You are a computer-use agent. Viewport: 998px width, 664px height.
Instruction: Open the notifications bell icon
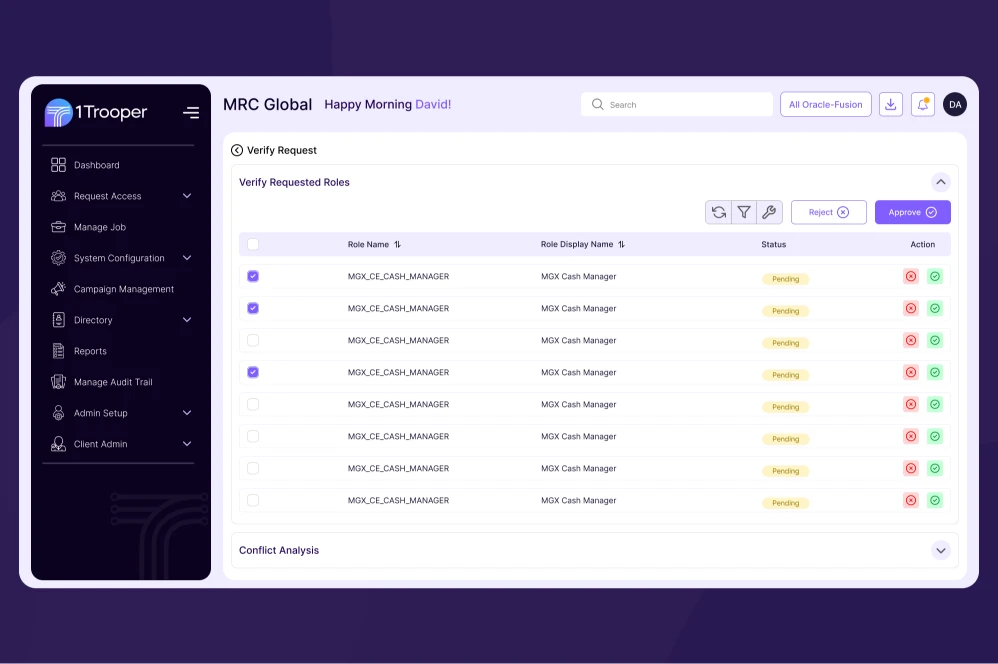(923, 104)
